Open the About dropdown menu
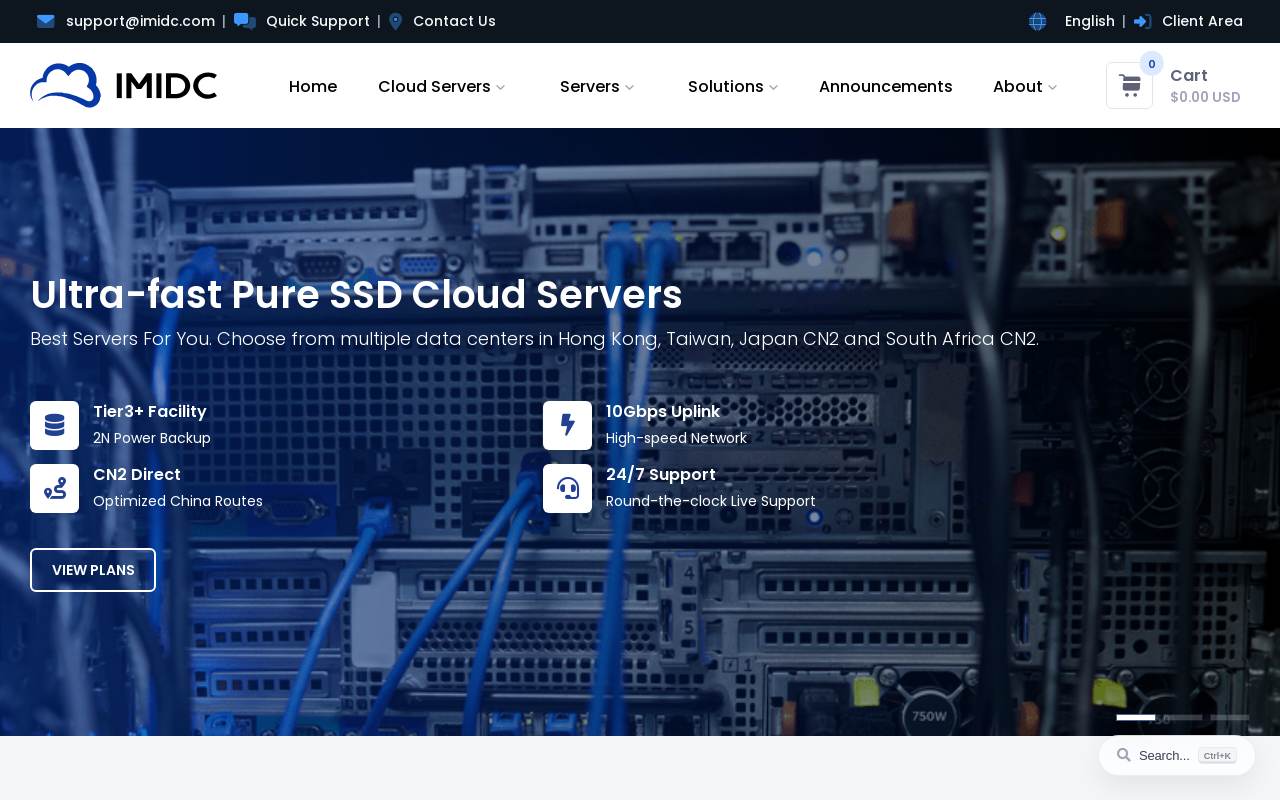 pos(1025,86)
